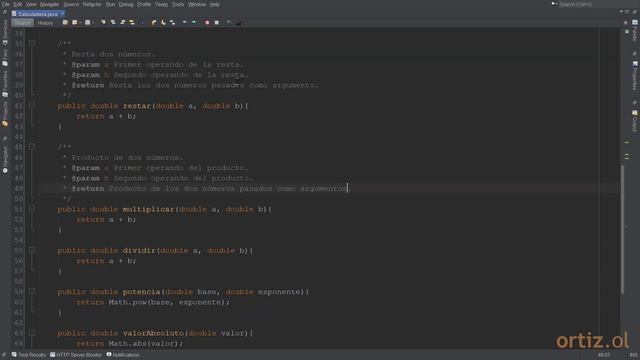Open the Projects side panel

pos(5,114)
